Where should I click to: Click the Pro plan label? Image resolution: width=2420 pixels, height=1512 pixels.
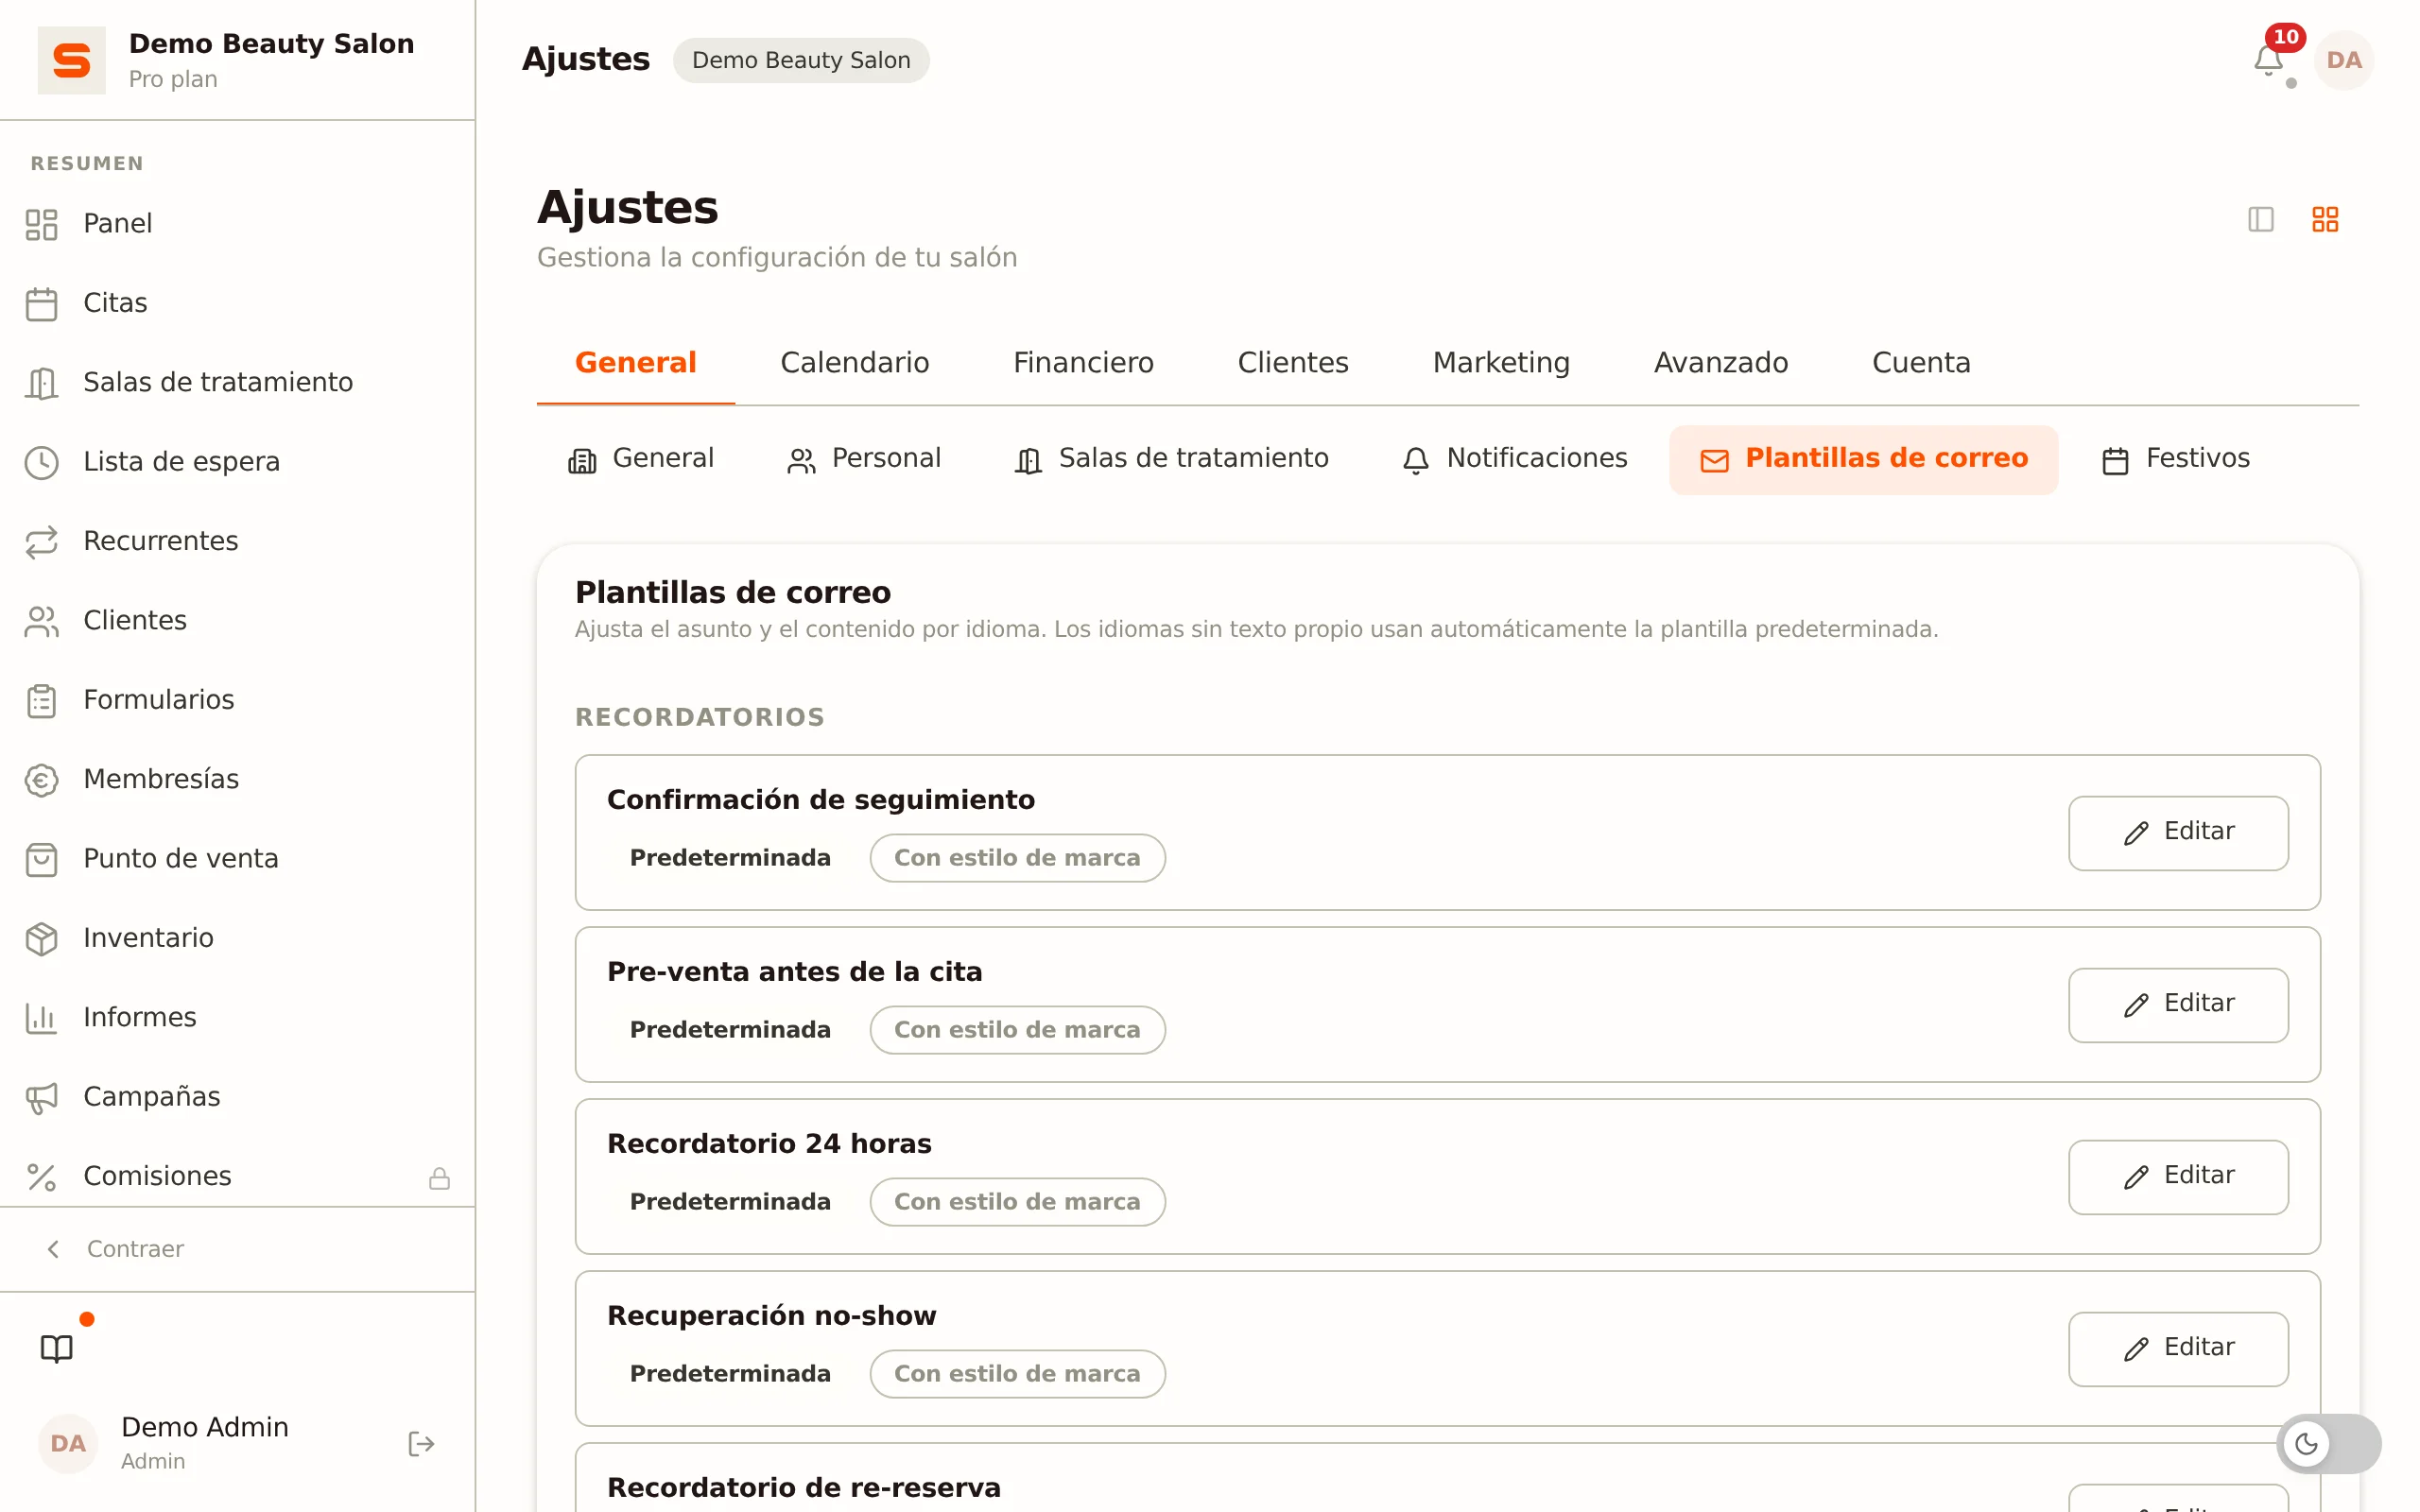click(173, 79)
